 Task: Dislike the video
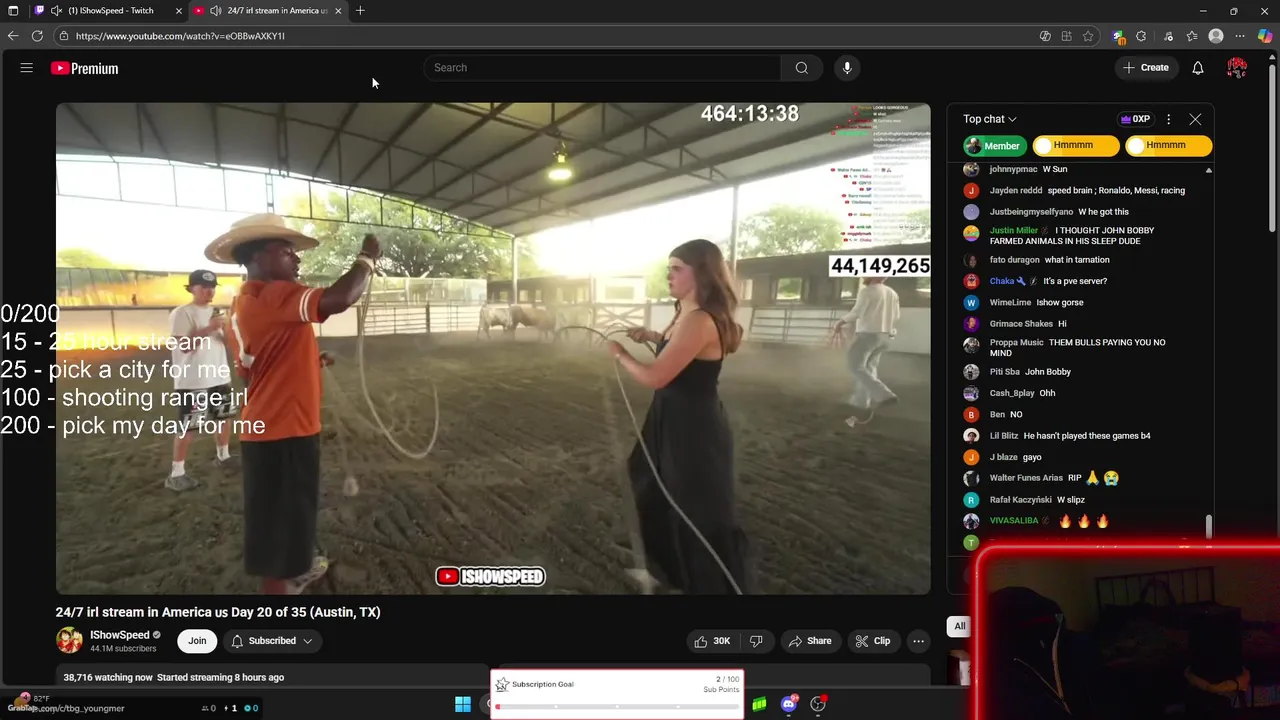(756, 641)
